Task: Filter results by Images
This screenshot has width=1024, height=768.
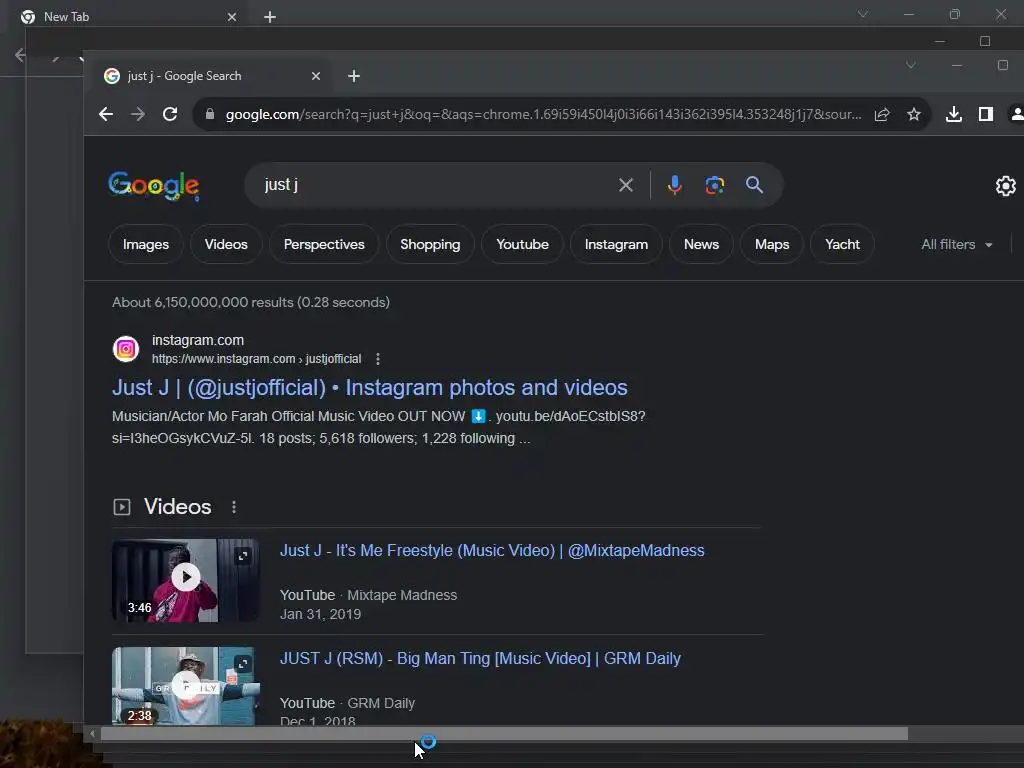Action: click(x=146, y=244)
